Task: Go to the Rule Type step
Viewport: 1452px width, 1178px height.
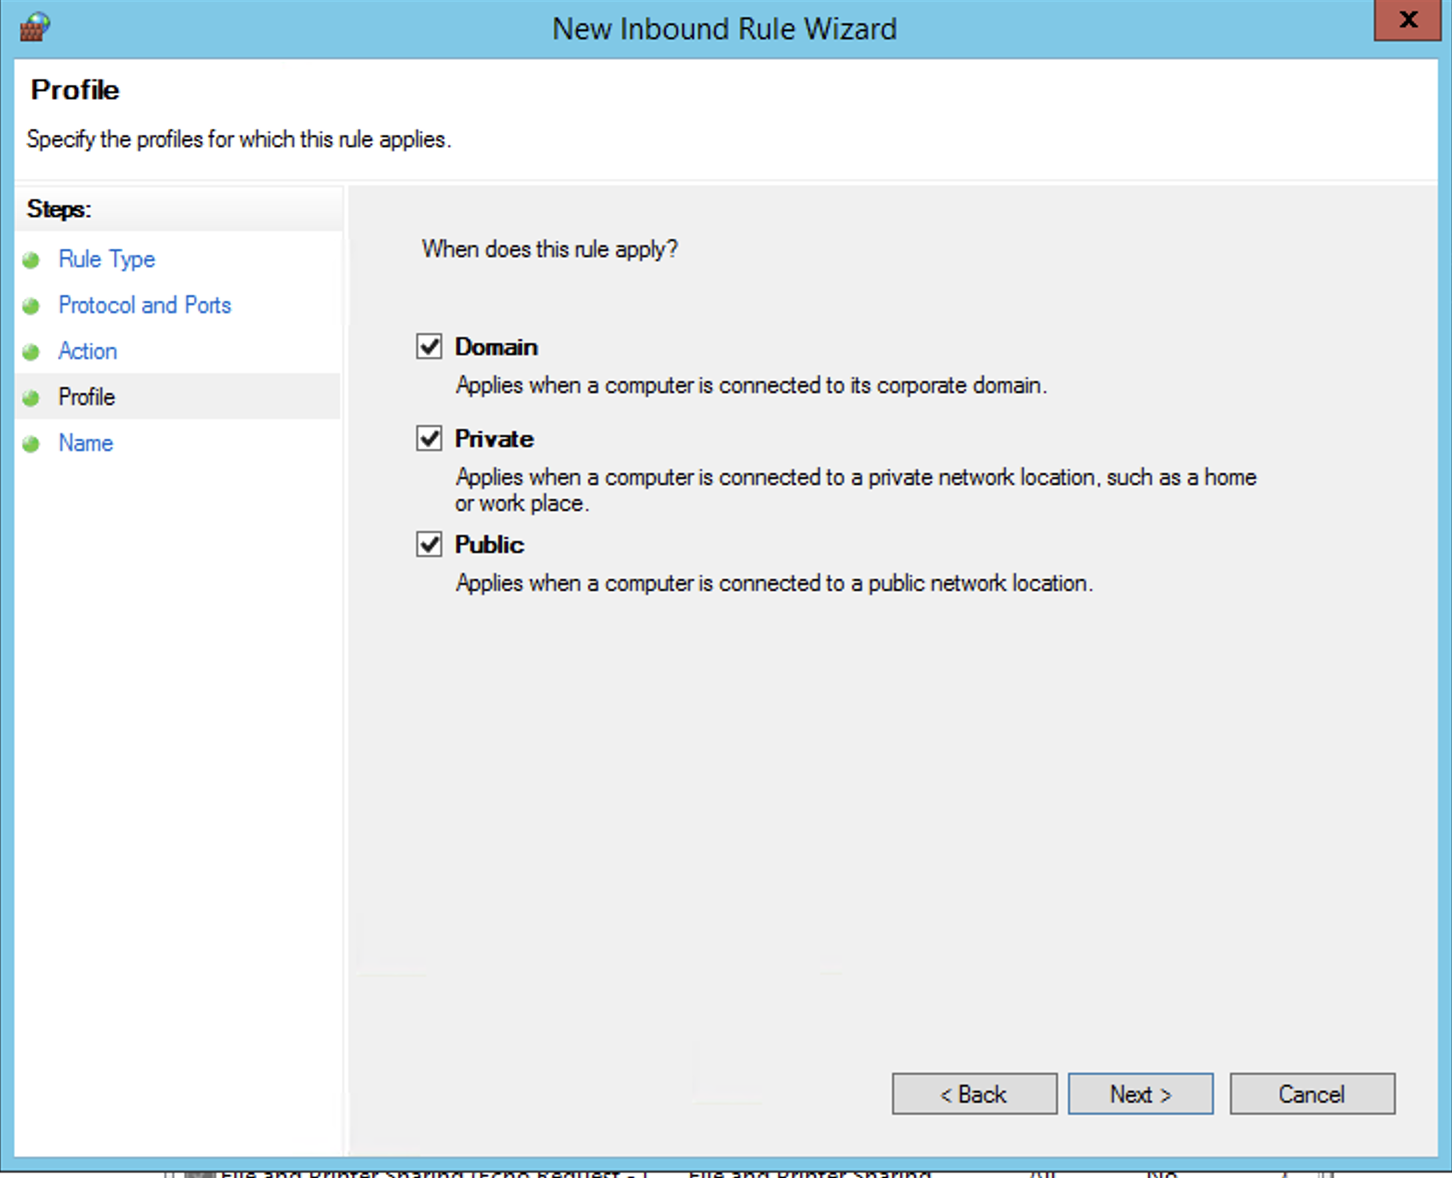Action: pyautogui.click(x=107, y=259)
